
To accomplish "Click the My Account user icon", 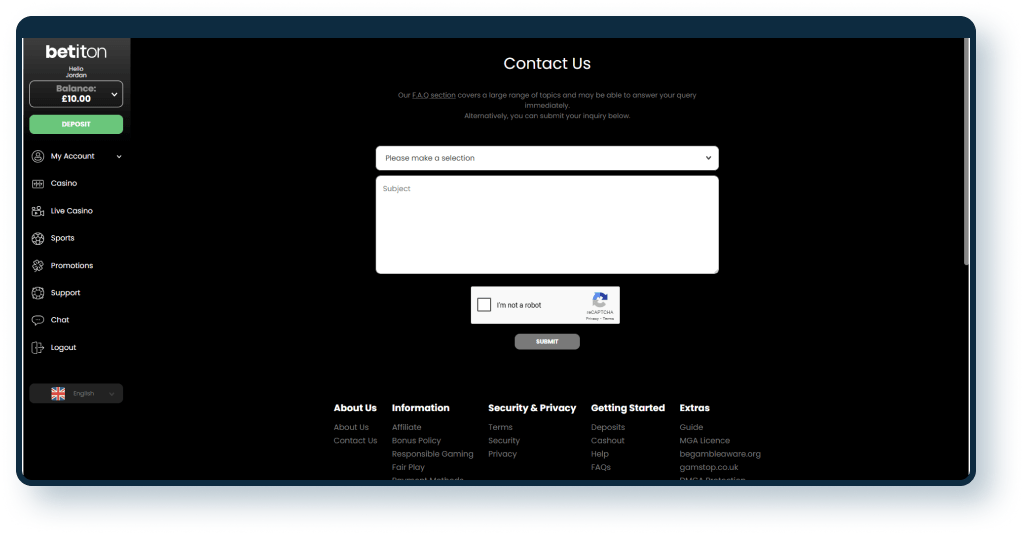I will [38, 156].
